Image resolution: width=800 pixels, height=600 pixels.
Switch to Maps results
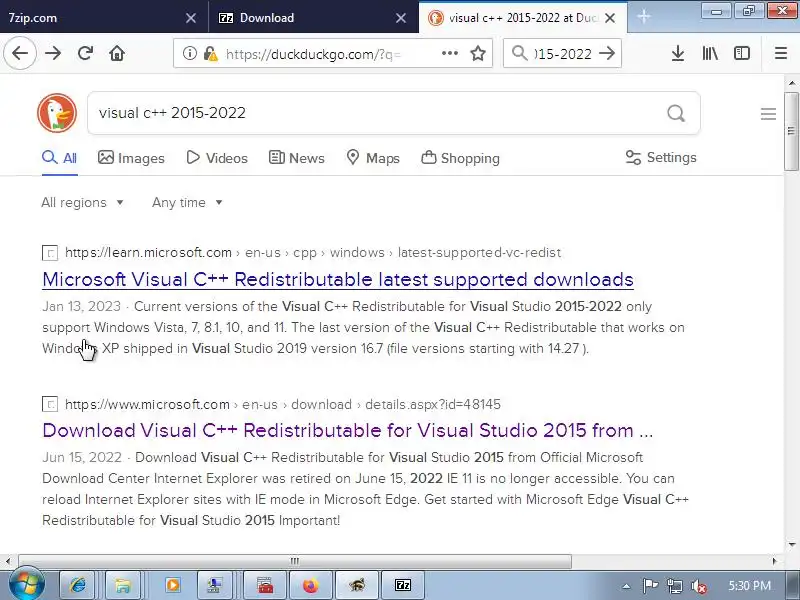(x=373, y=158)
